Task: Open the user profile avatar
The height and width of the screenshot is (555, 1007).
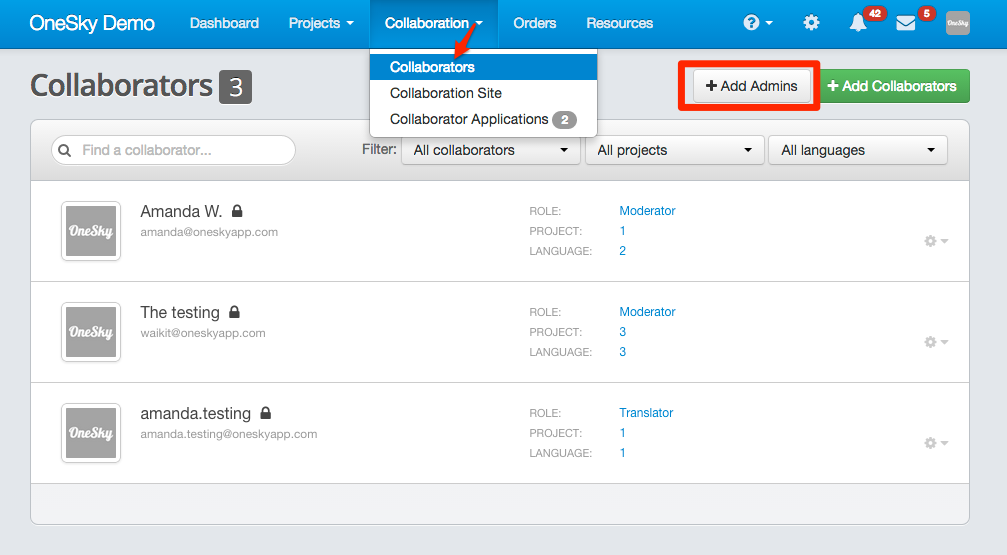Action: (x=958, y=23)
